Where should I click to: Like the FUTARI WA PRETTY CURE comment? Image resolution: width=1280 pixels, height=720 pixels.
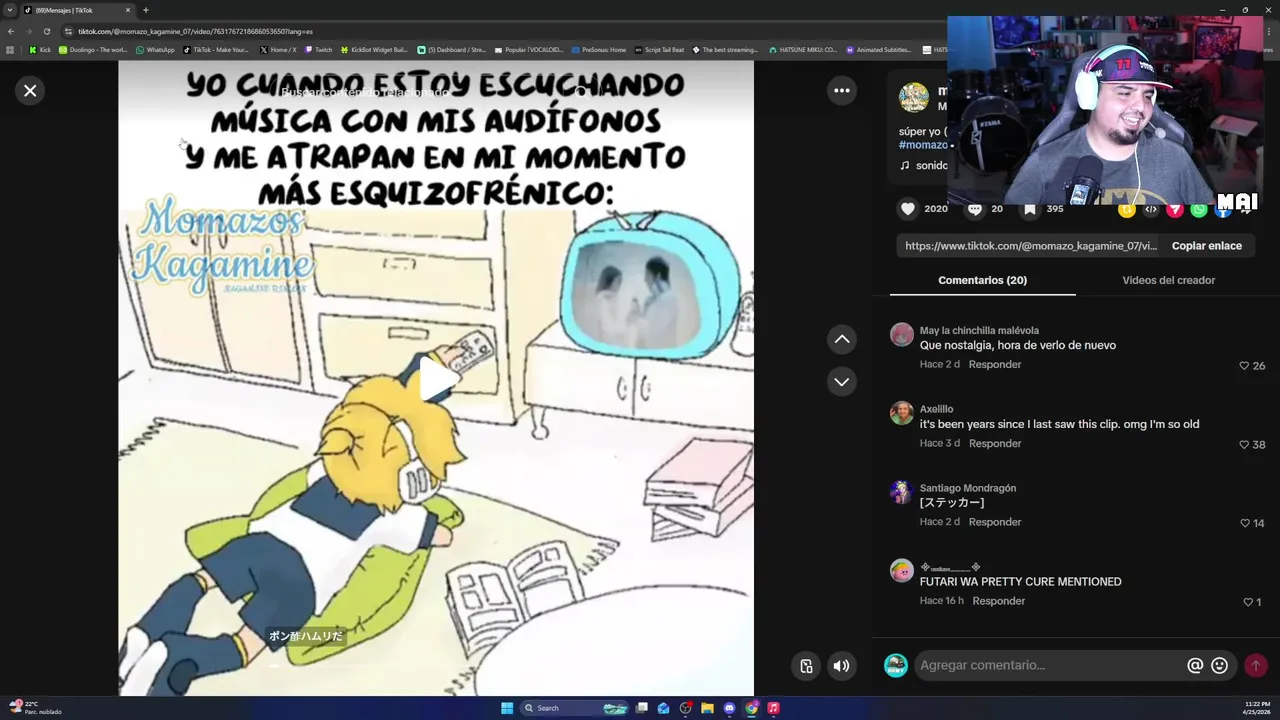coord(1248,603)
